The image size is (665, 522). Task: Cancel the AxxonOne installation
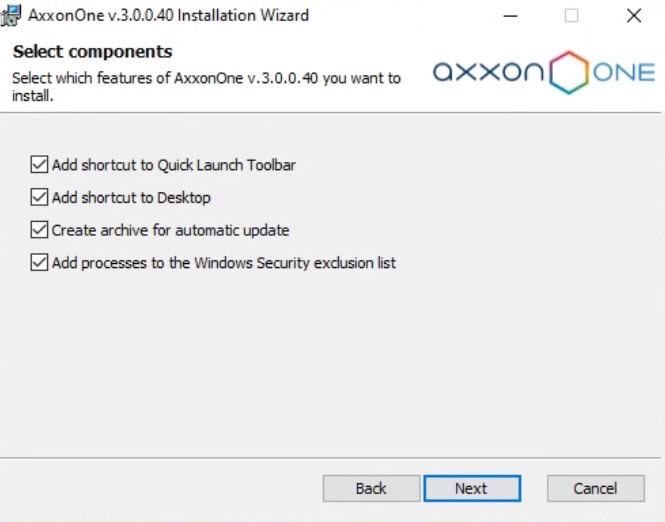pos(595,488)
